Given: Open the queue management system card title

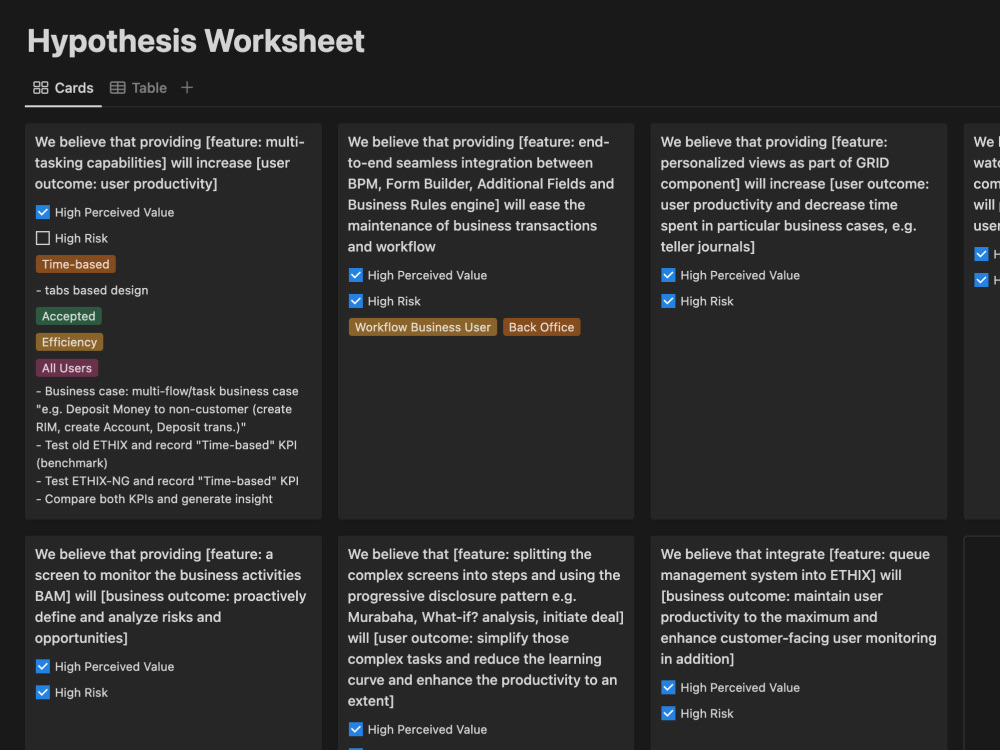Looking at the screenshot, I should point(798,607).
